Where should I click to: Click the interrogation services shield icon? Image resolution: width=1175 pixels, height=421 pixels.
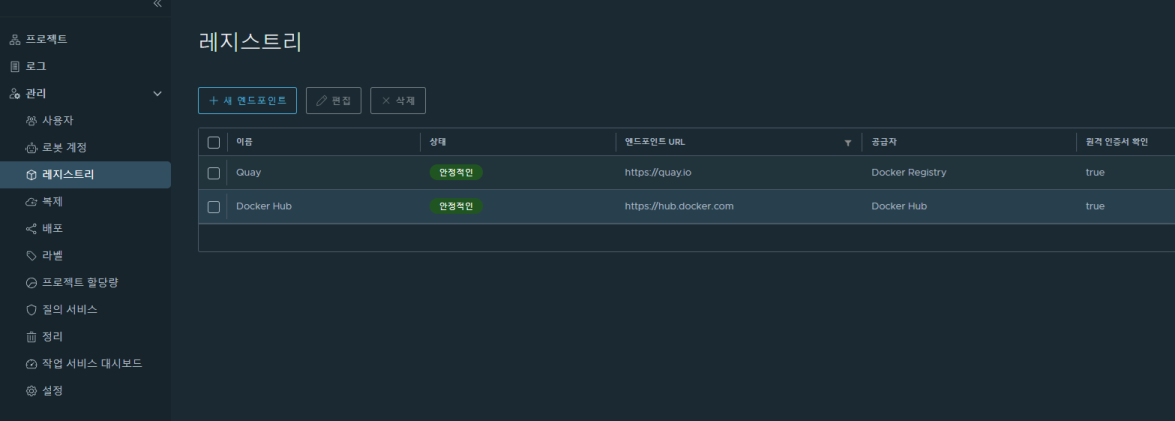click(31, 310)
